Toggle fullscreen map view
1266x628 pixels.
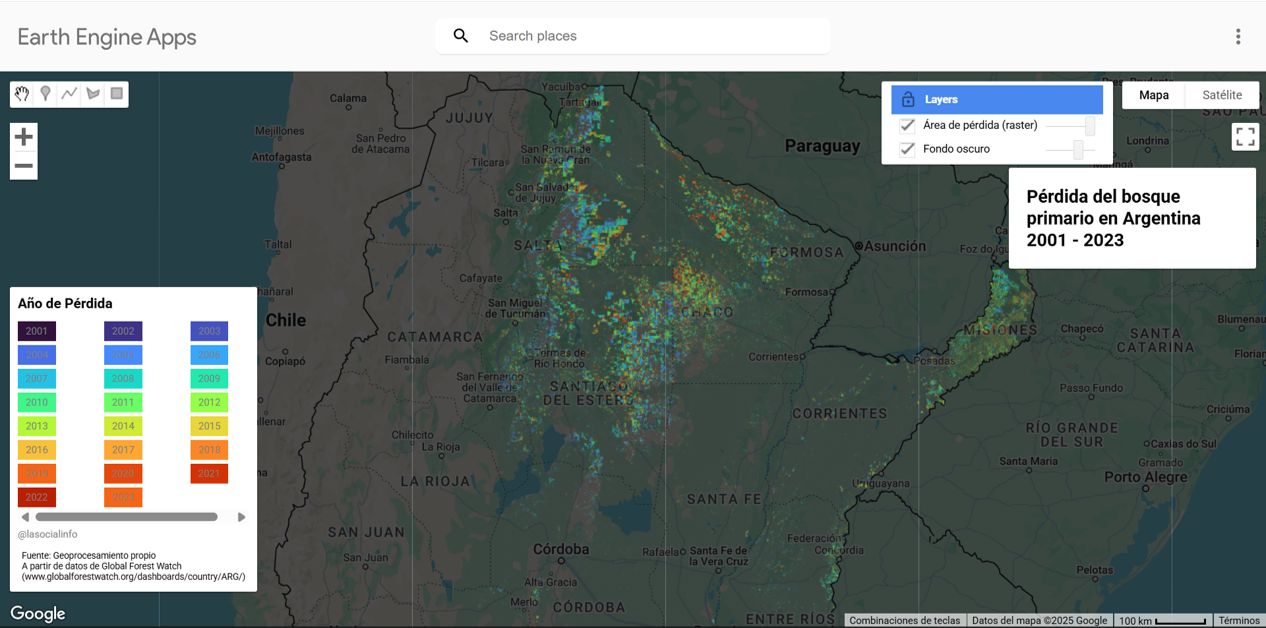pos(1245,137)
